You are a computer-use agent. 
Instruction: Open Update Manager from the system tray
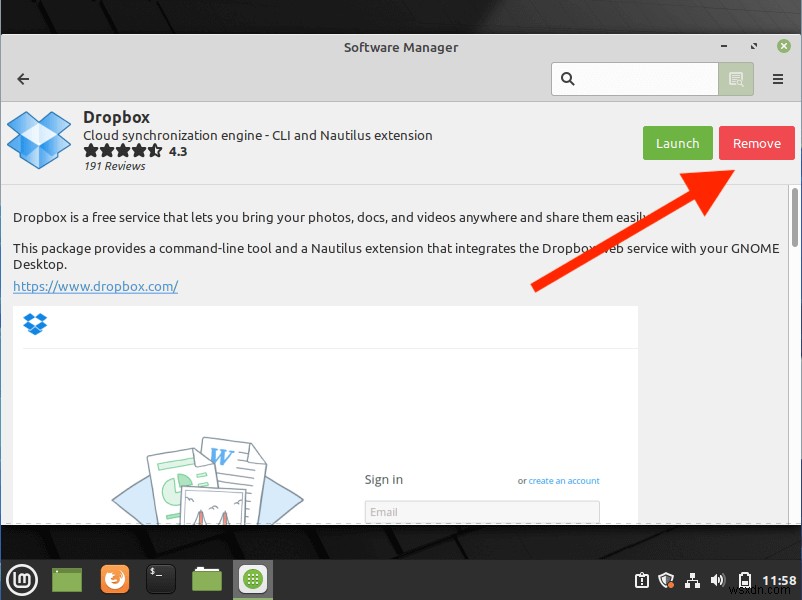click(641, 579)
